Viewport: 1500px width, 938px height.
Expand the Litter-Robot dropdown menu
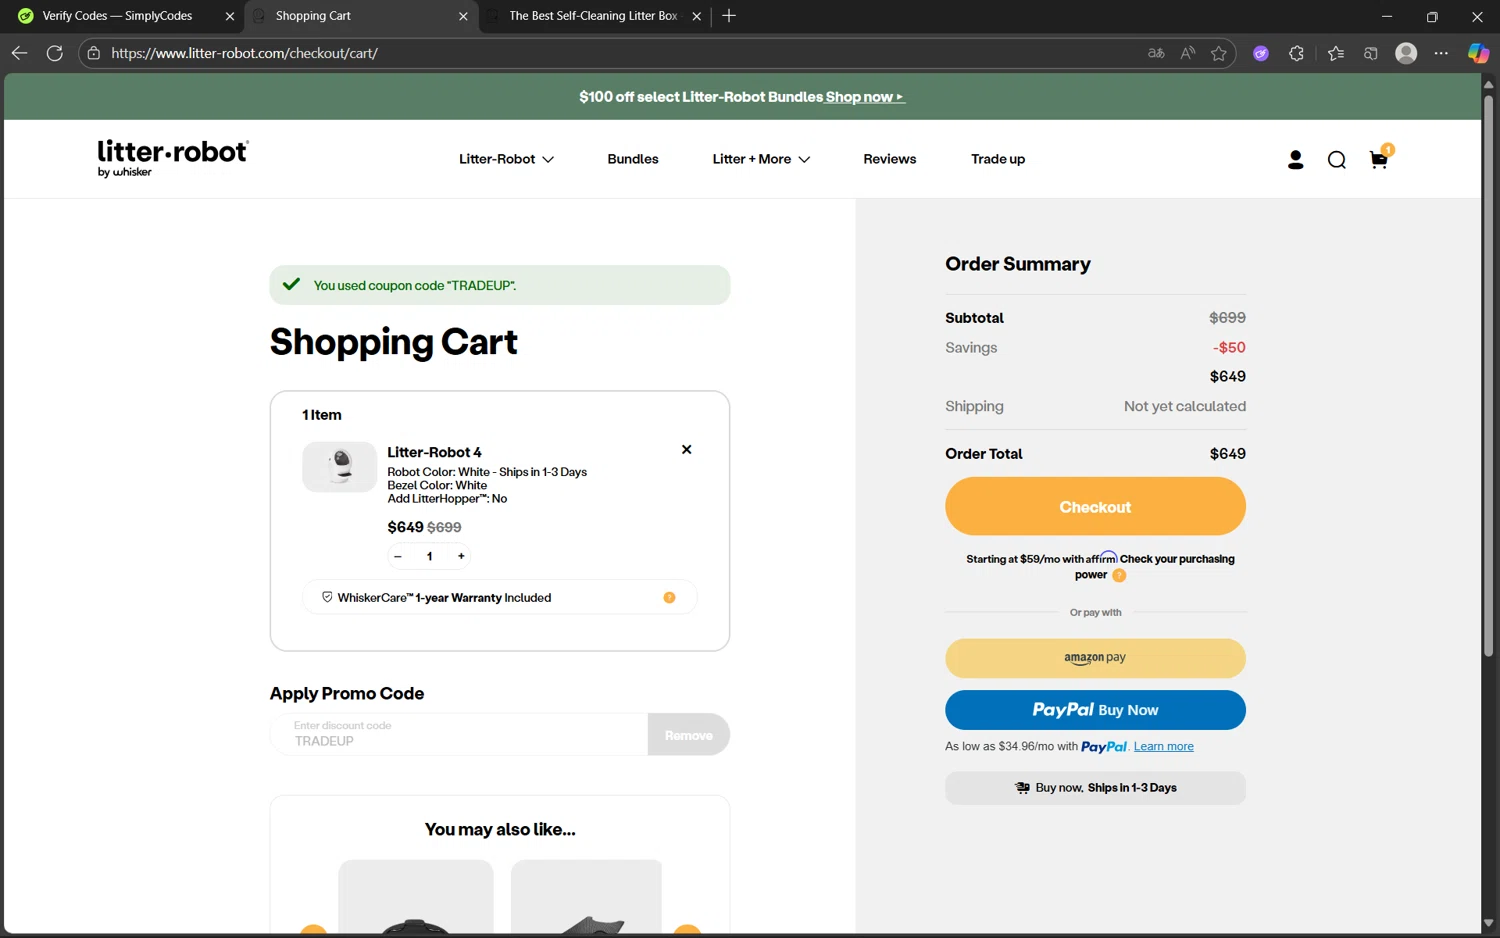pyautogui.click(x=506, y=159)
